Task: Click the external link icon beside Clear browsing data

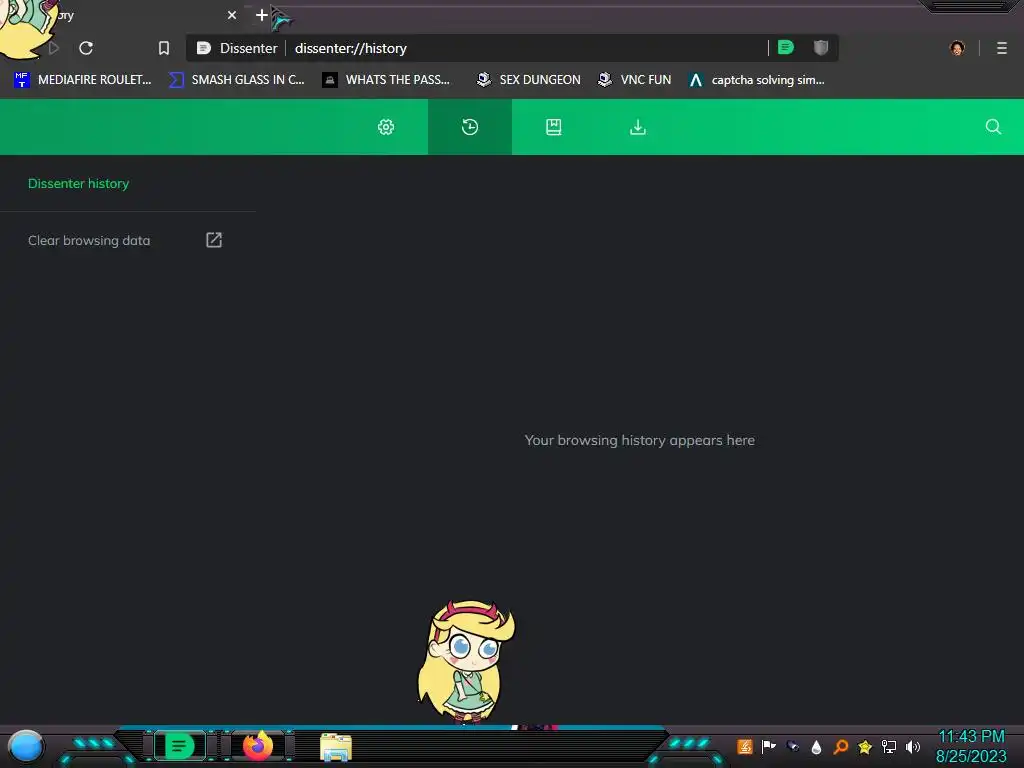Action: tap(214, 240)
